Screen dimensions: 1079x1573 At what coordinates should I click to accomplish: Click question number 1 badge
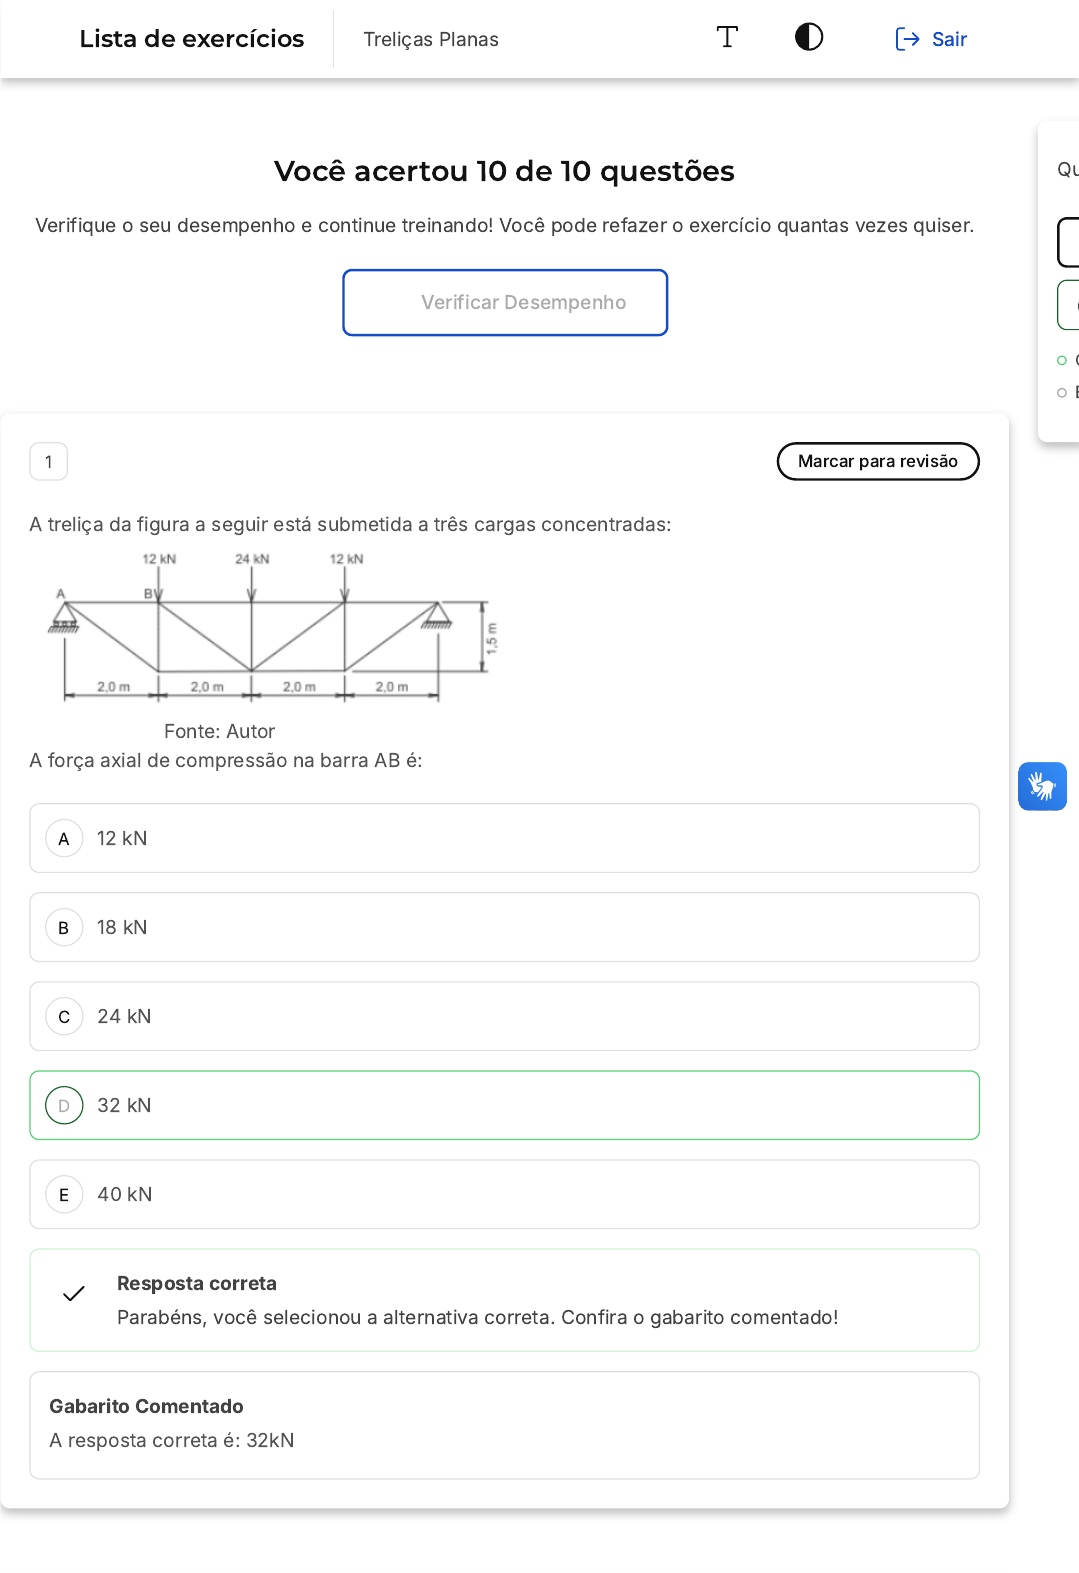pos(49,462)
